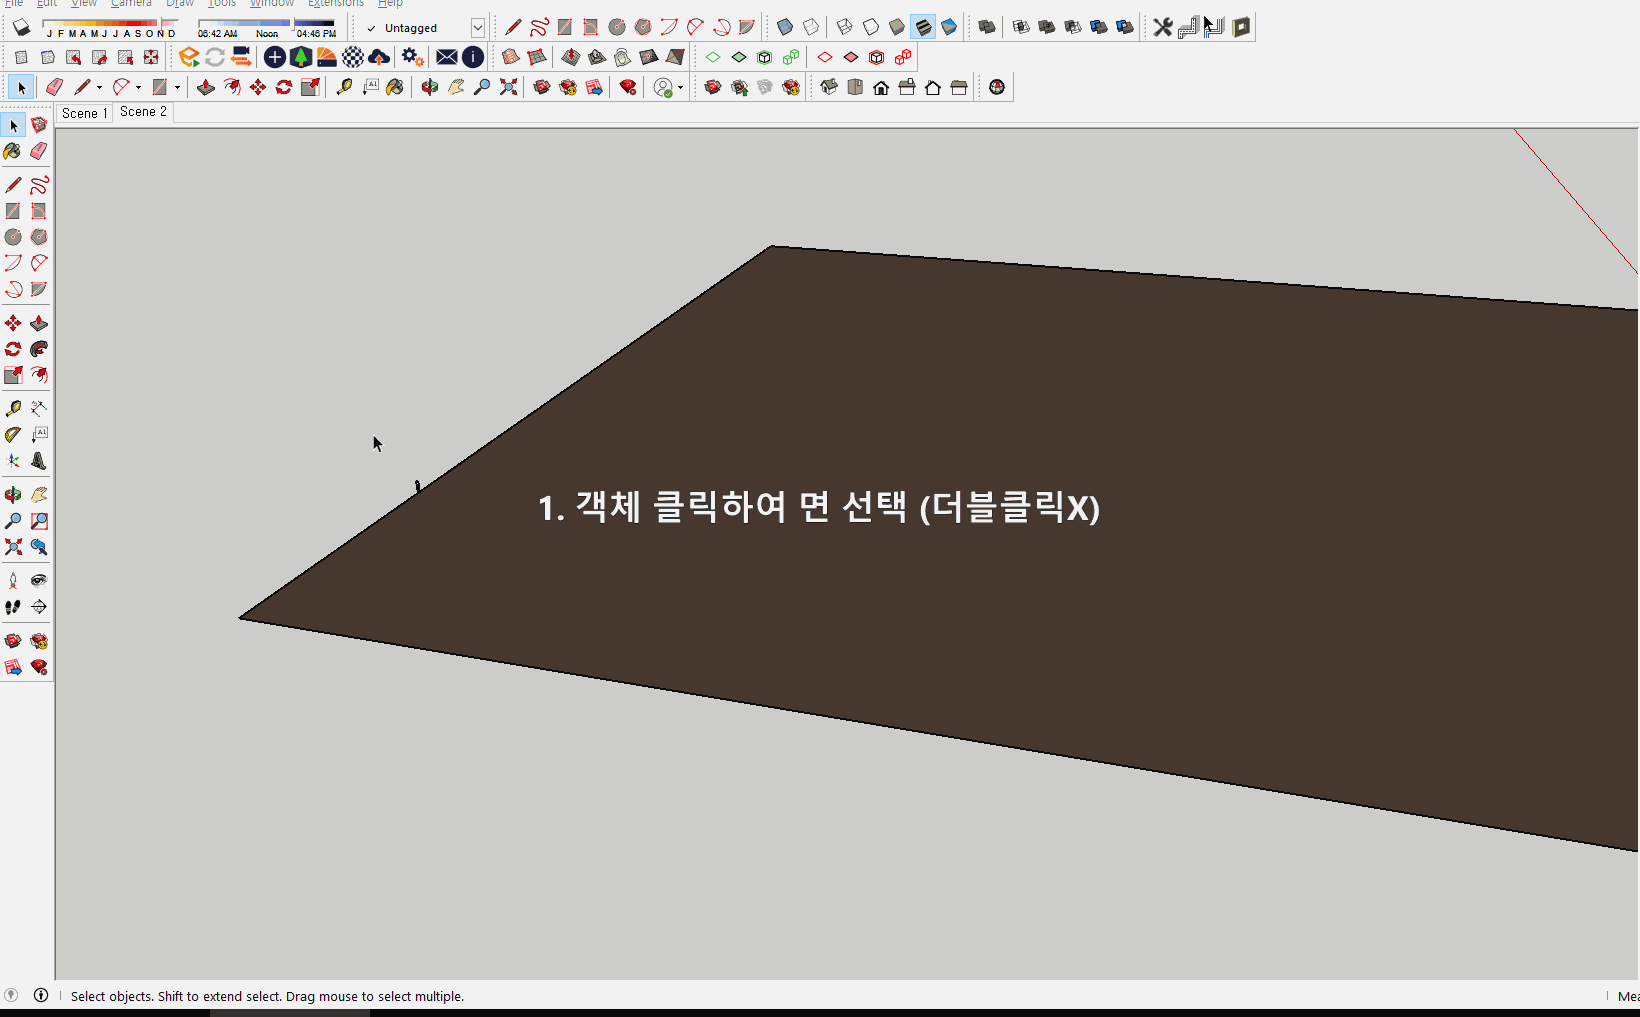
Task: Select the Orbit tool
Action: (430, 87)
